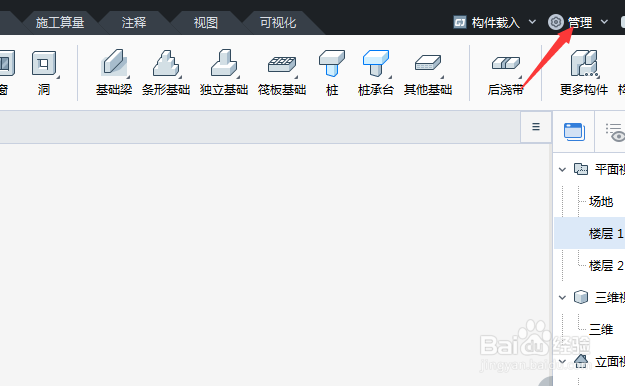Click the 管理 gear icon

click(556, 22)
